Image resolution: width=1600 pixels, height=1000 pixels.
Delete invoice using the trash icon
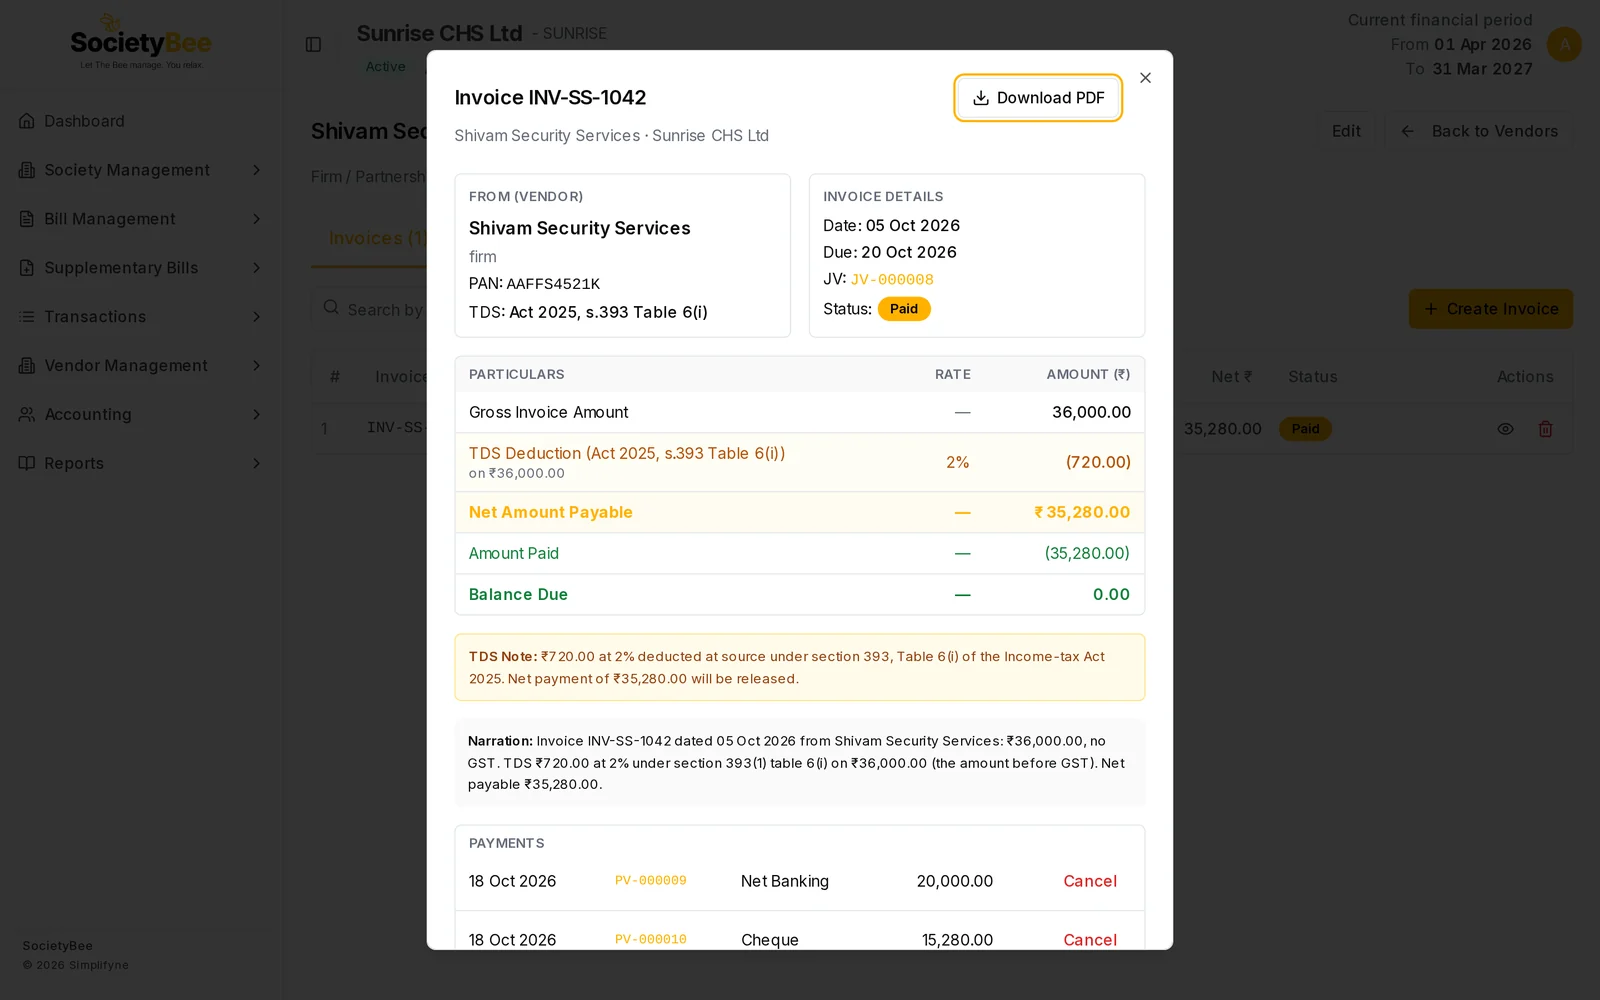click(x=1545, y=429)
